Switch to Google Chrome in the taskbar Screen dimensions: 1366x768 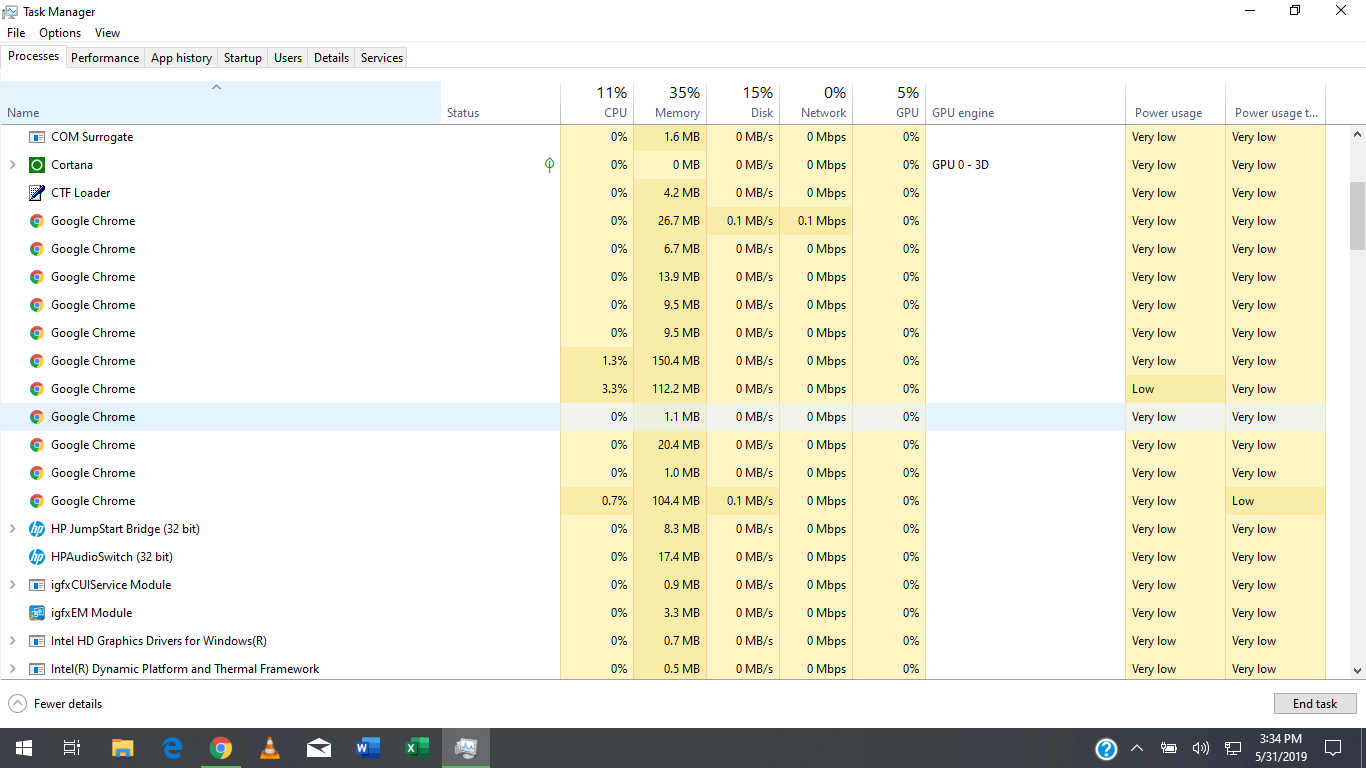[221, 748]
